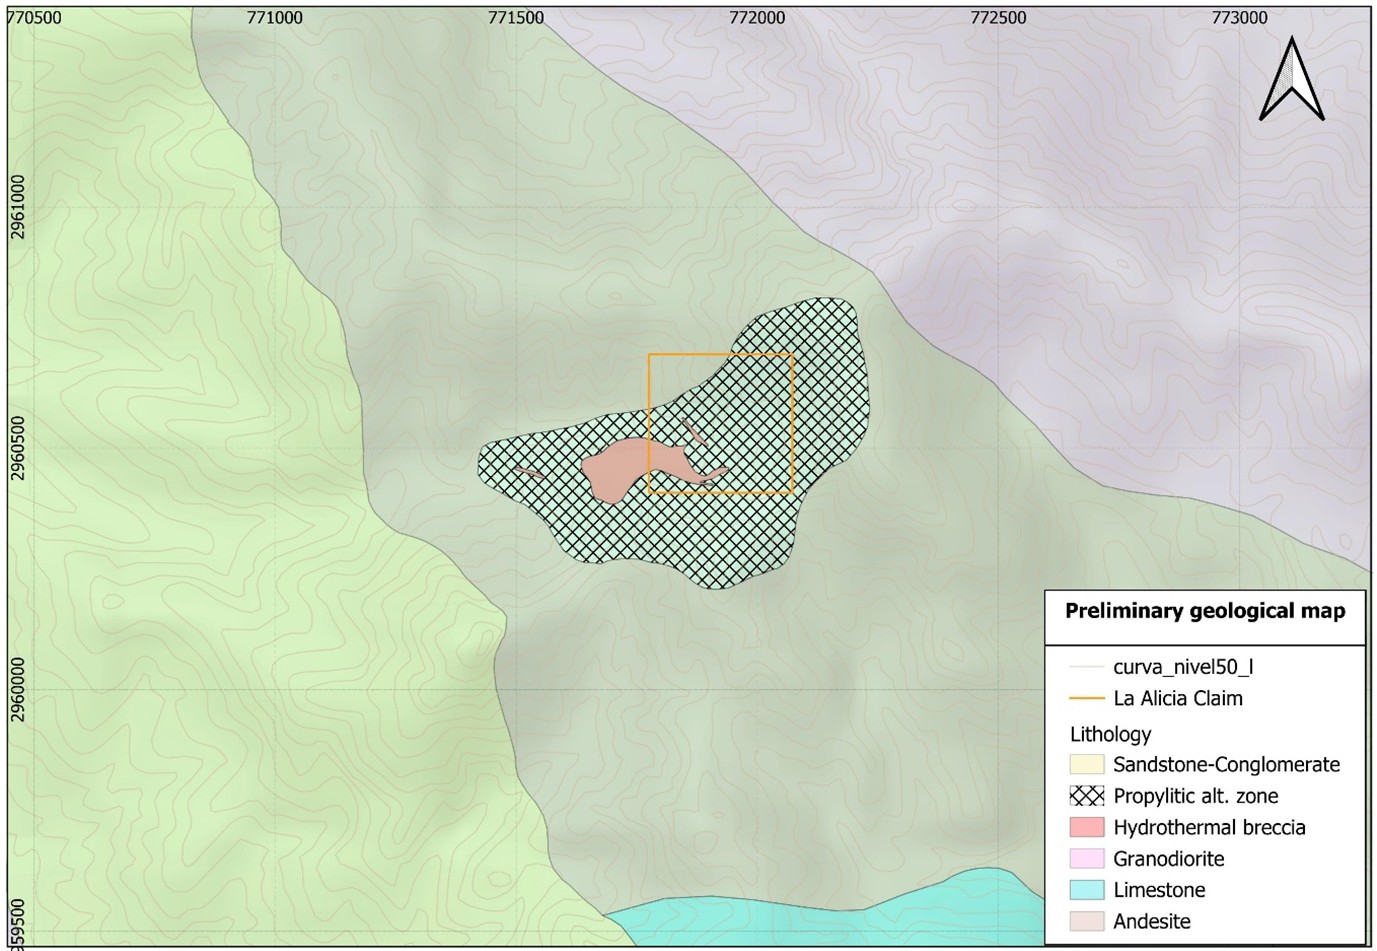Select the La Alicia Claim legend label

[1178, 698]
